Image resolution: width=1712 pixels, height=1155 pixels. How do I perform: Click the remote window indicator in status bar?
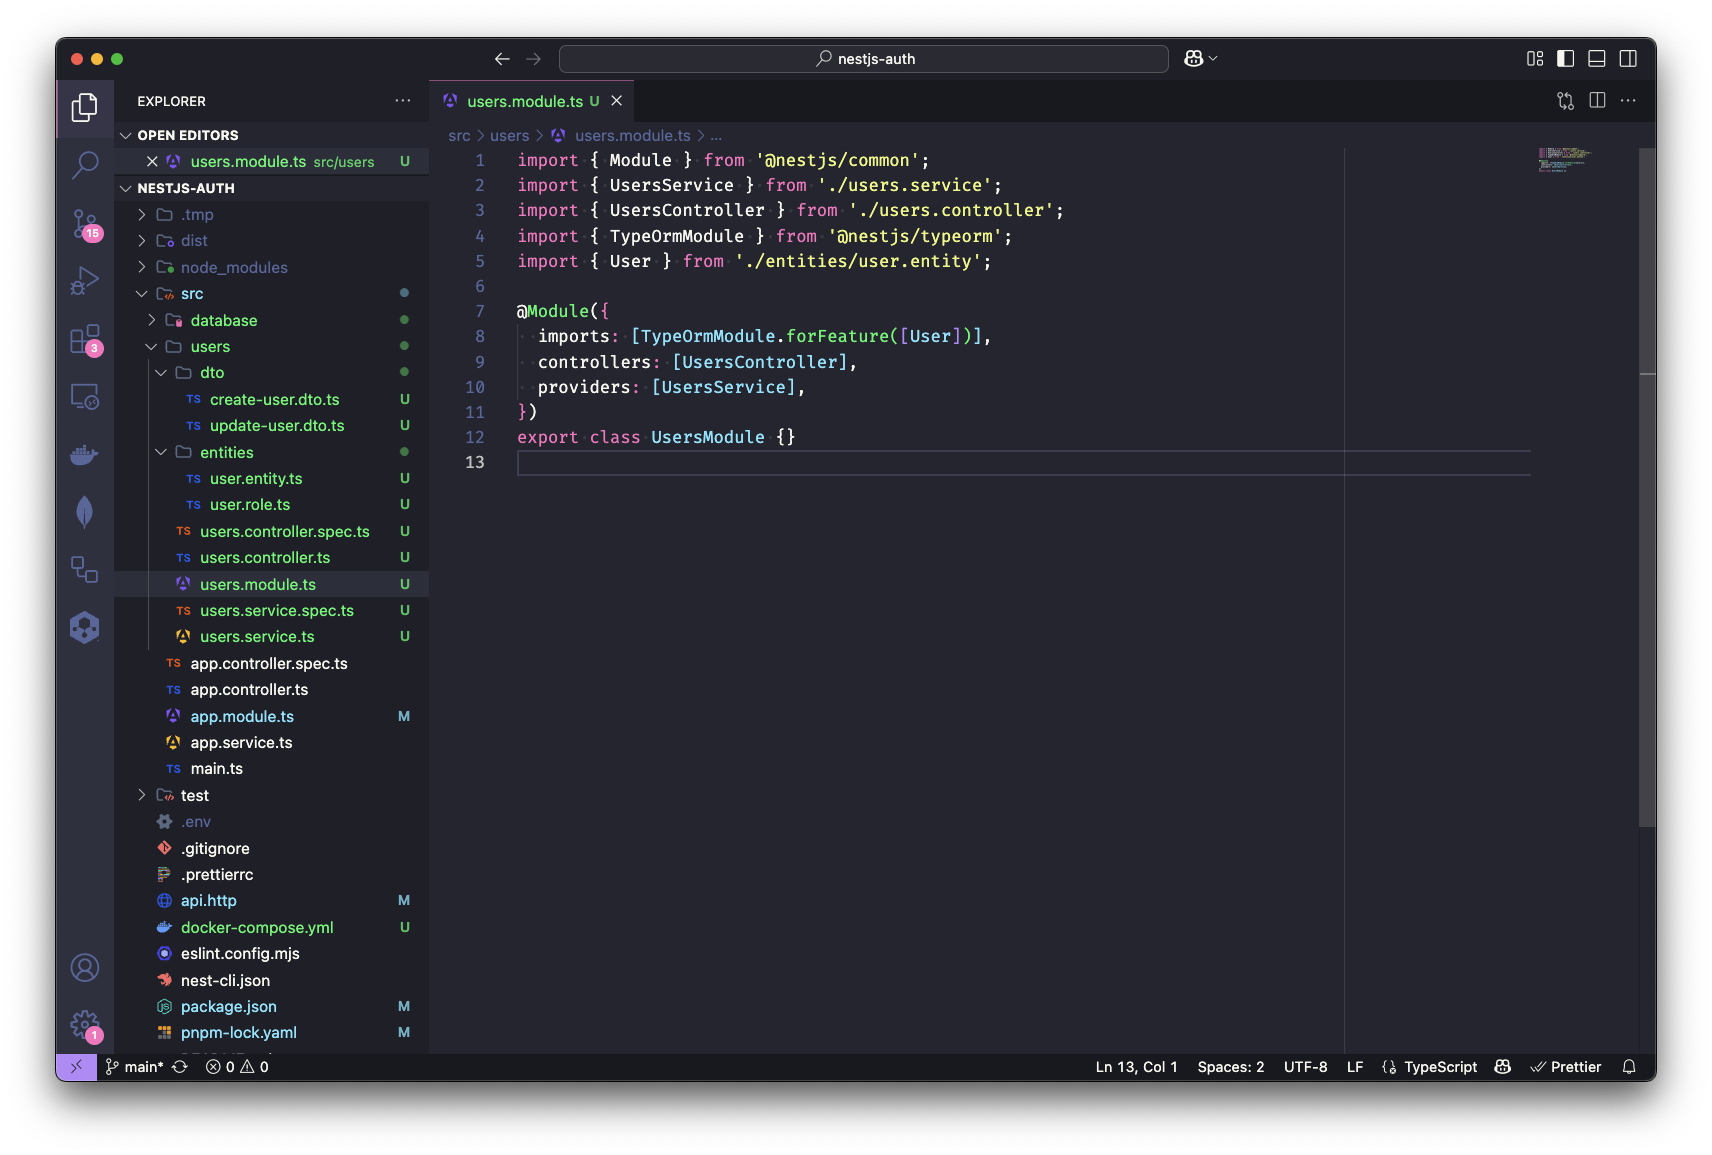coord(76,1067)
